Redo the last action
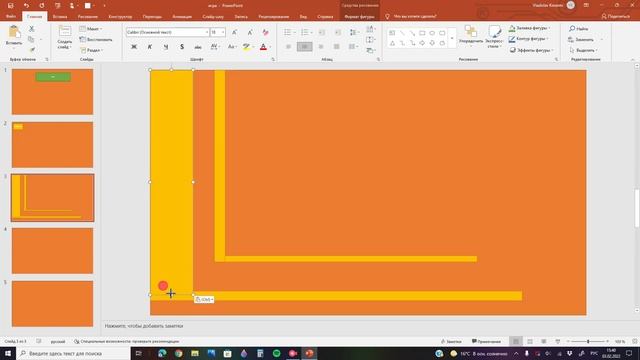 pyautogui.click(x=42, y=6)
